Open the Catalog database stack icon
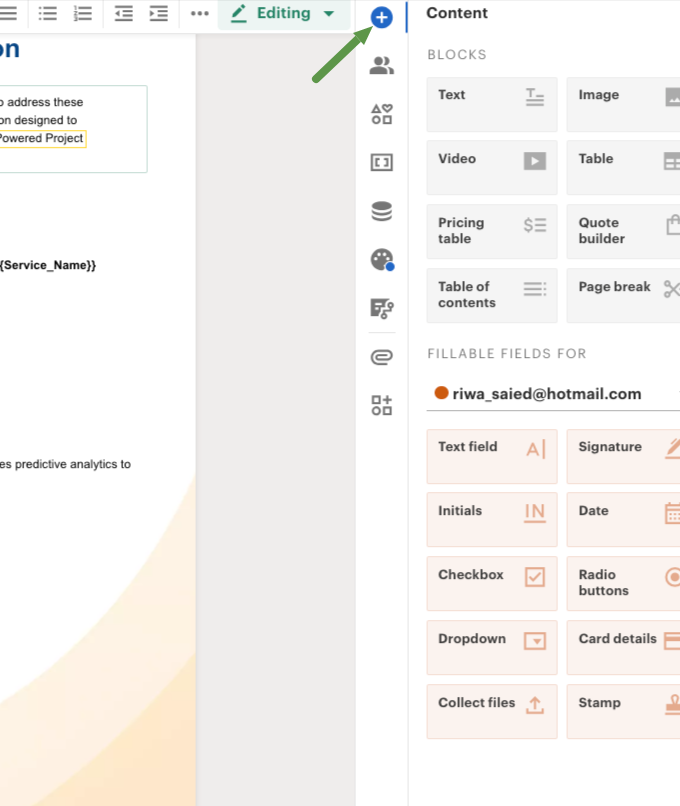This screenshot has width=680, height=806. pyautogui.click(x=381, y=211)
